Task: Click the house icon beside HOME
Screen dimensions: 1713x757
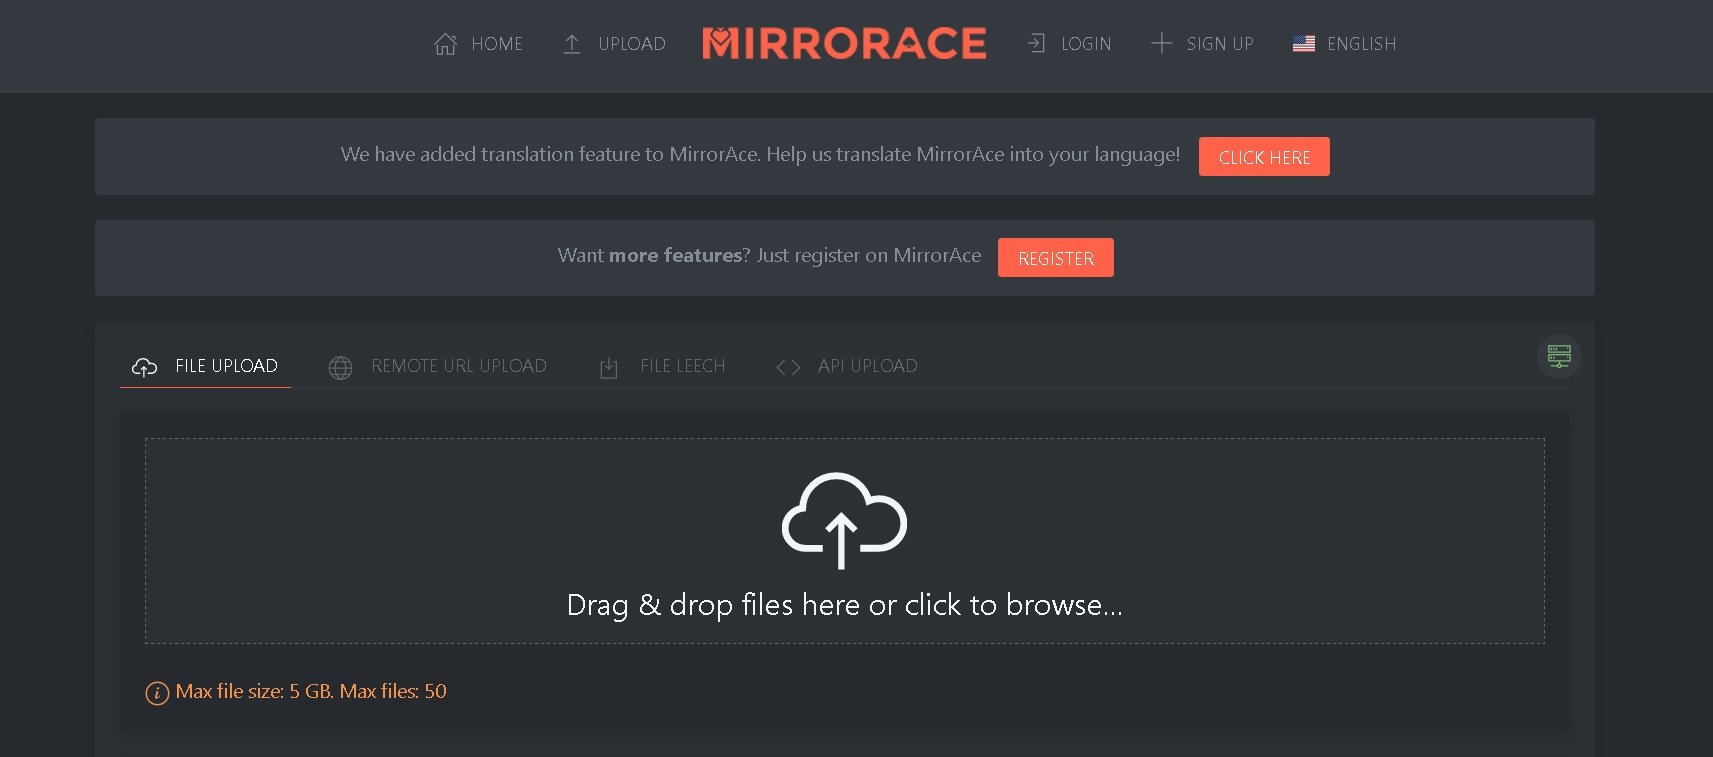Action: coord(446,44)
